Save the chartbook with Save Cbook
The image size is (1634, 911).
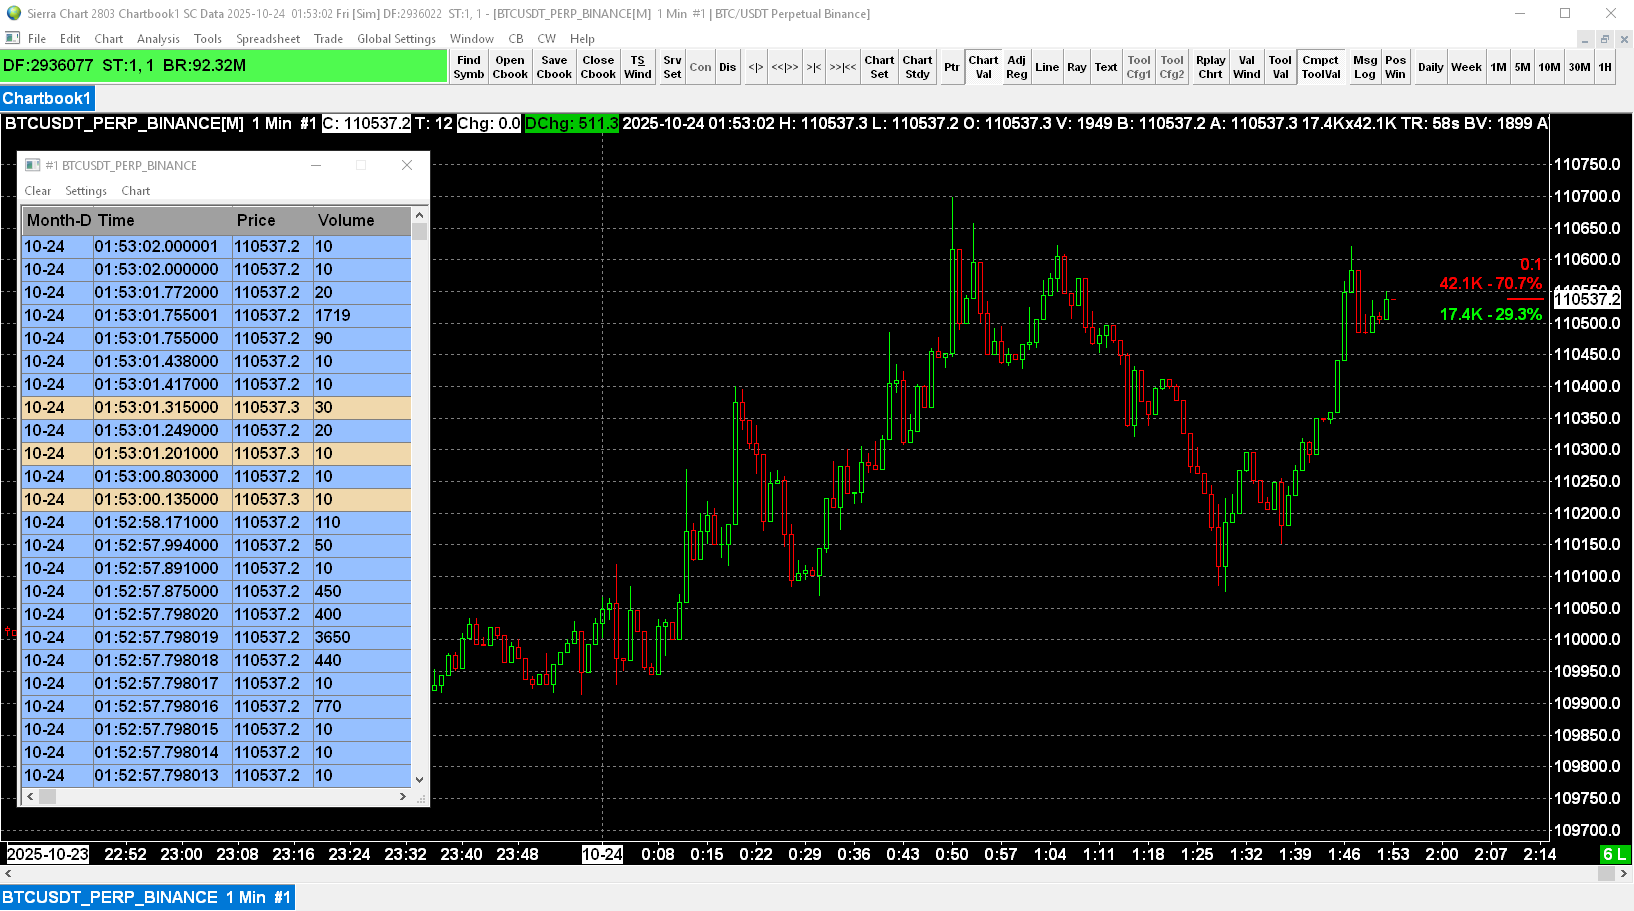point(554,67)
